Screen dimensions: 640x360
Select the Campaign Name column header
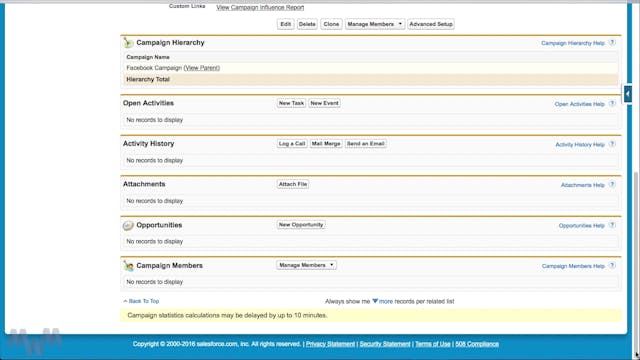coord(148,57)
